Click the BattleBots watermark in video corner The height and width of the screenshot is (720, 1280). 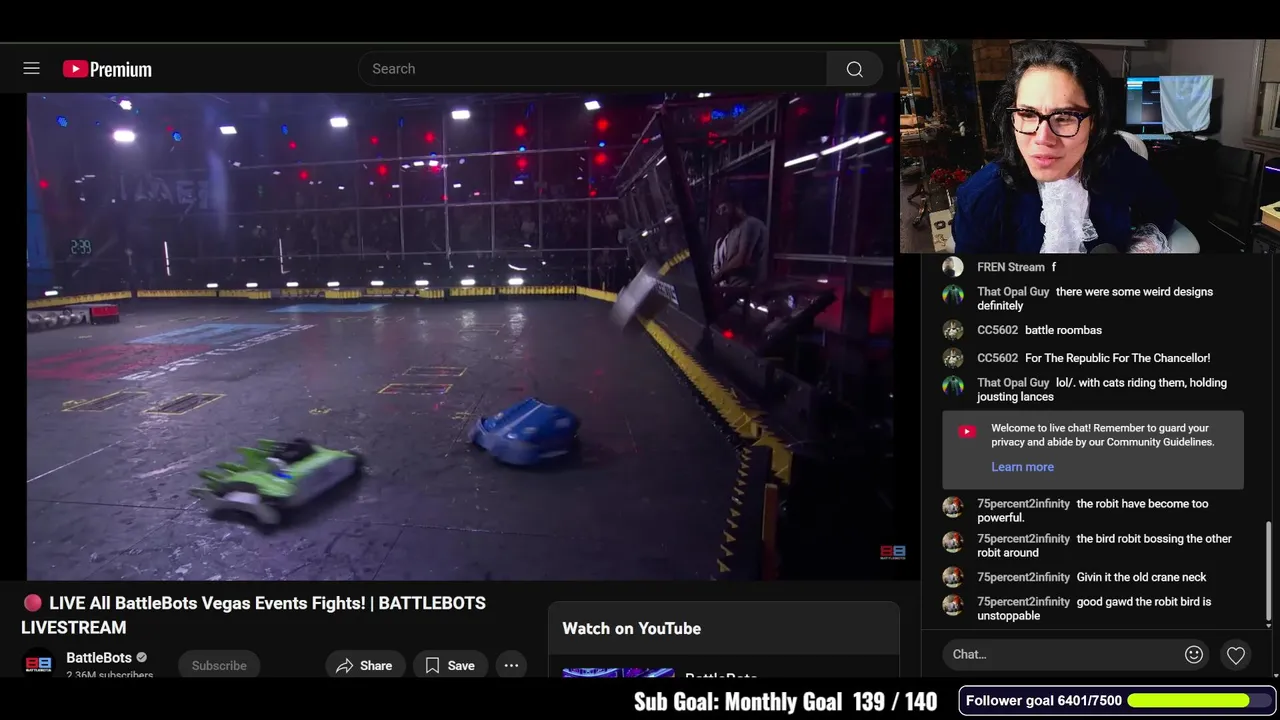[x=892, y=552]
